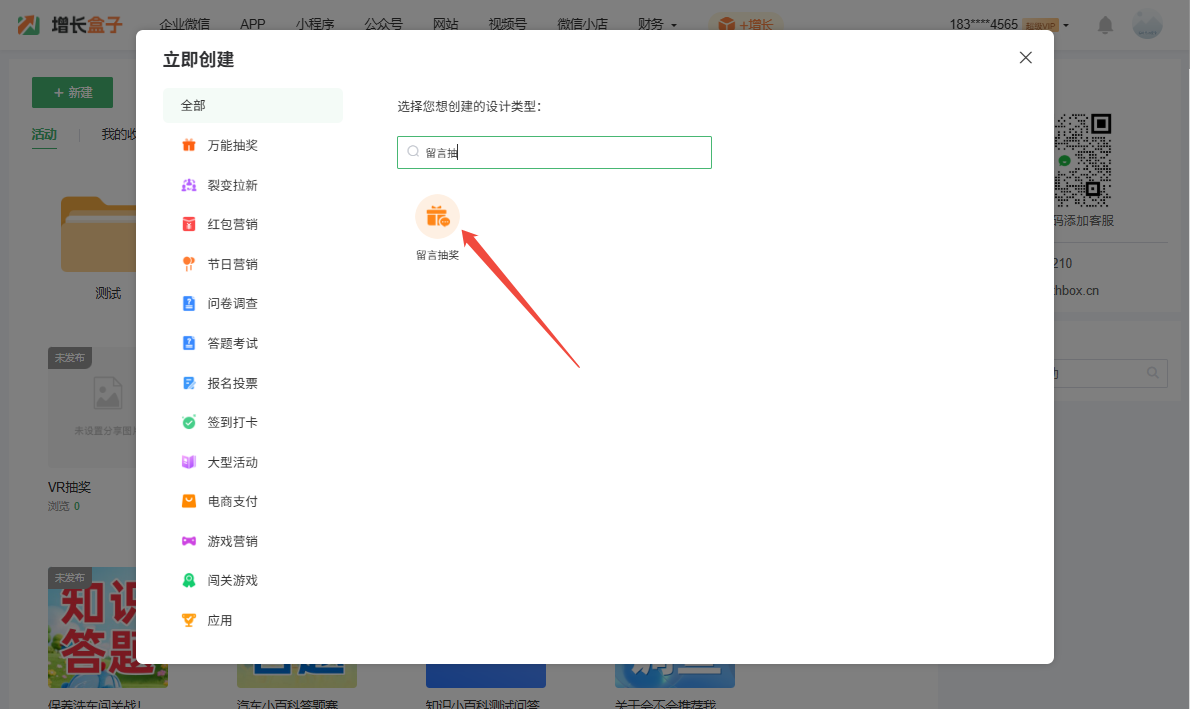Screen dimensions: 1190x709
Task: Open account dropdown next to phone number
Action: click(x=1066, y=25)
